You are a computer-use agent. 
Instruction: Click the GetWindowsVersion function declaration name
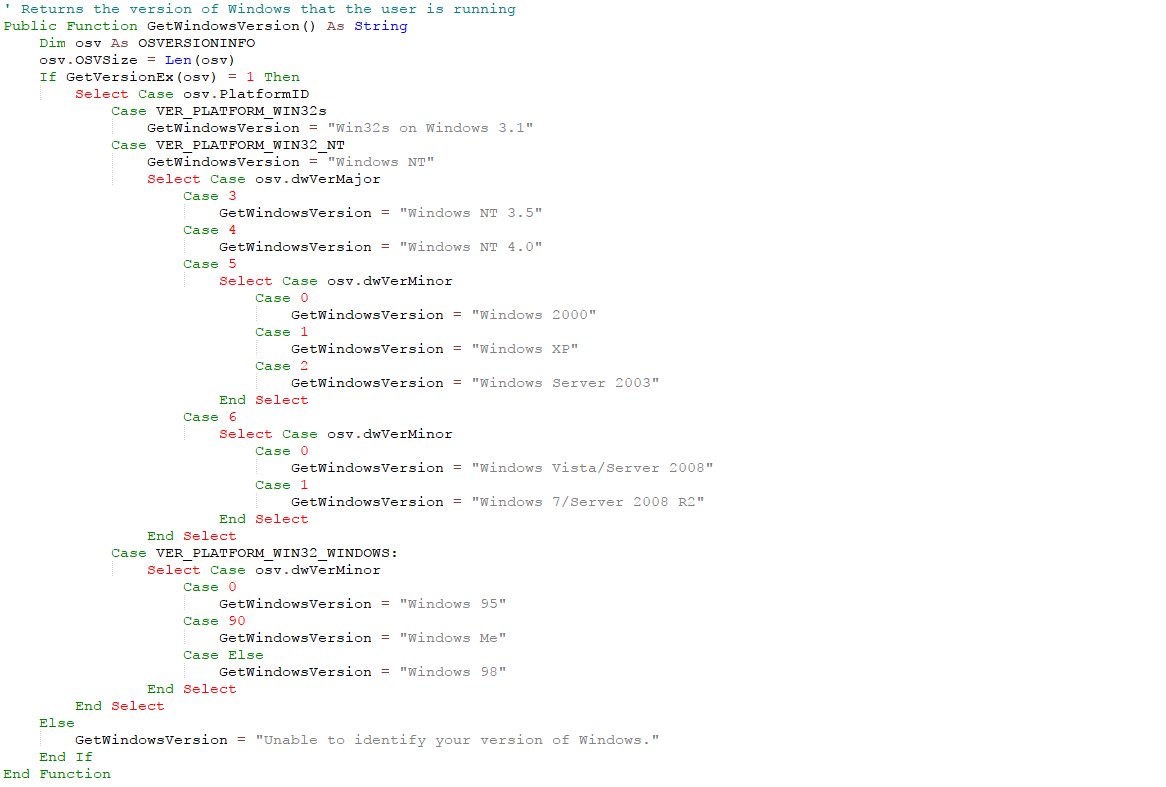(x=223, y=26)
